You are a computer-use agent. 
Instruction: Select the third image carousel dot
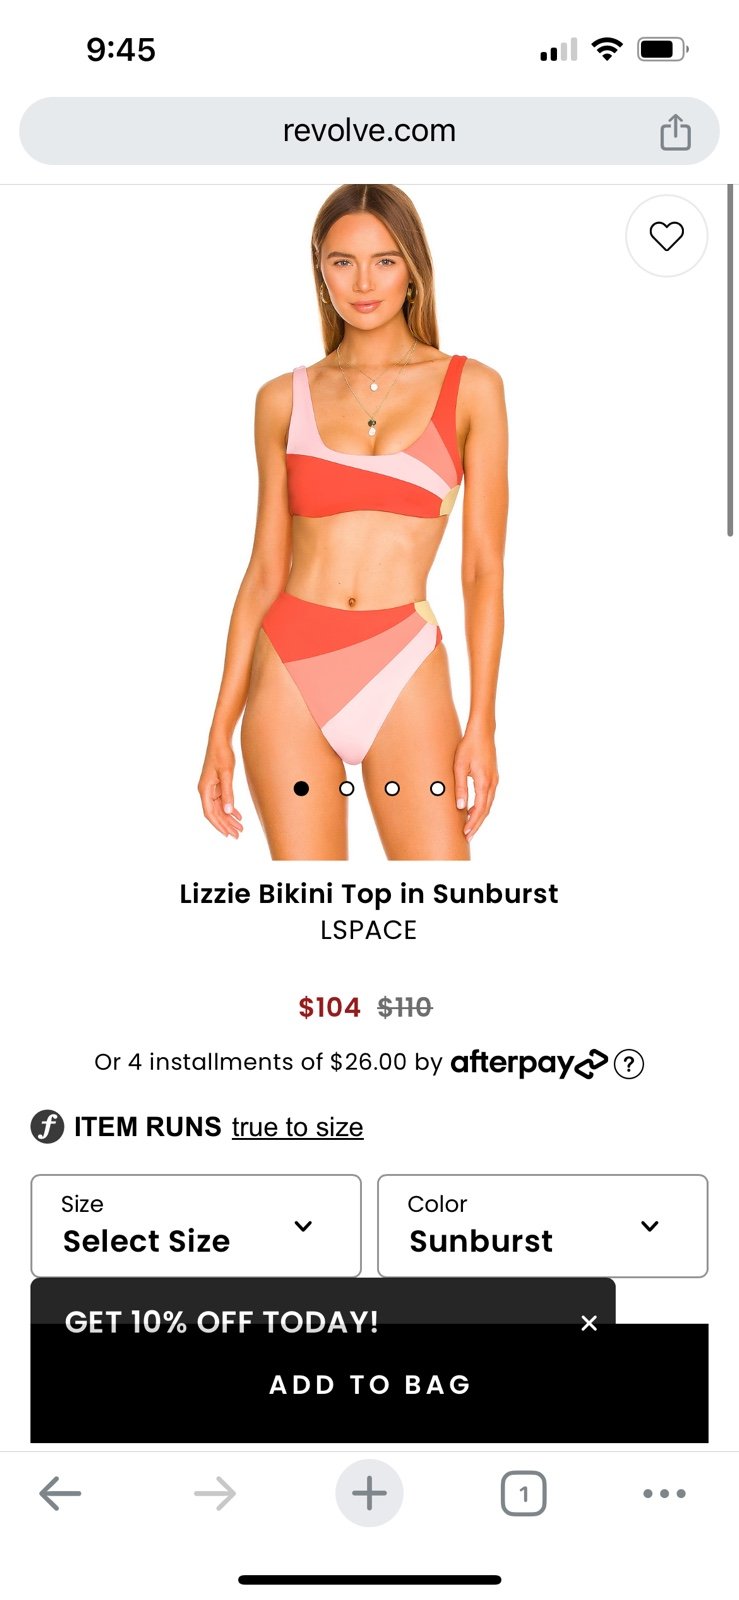392,788
